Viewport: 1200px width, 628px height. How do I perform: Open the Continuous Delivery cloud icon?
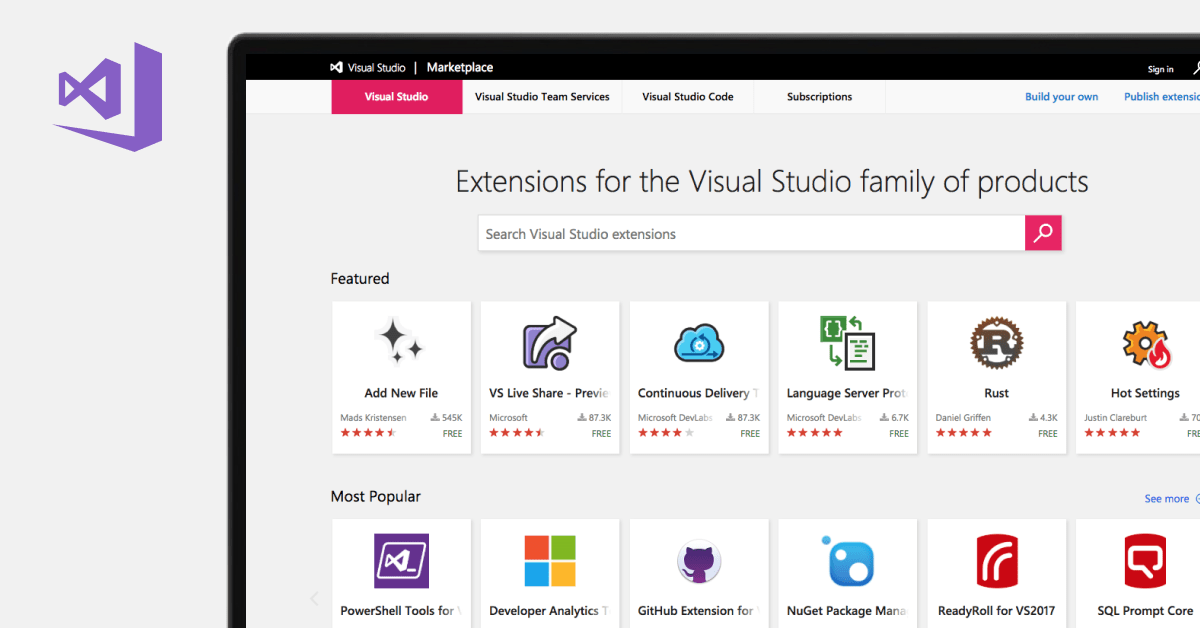pyautogui.click(x=699, y=344)
